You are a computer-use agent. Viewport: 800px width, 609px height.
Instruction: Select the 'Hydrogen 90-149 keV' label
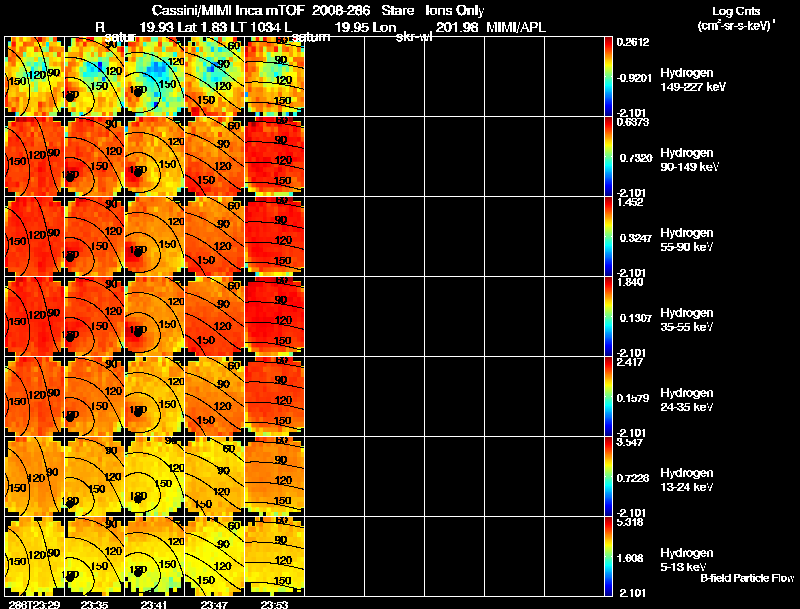click(x=690, y=160)
